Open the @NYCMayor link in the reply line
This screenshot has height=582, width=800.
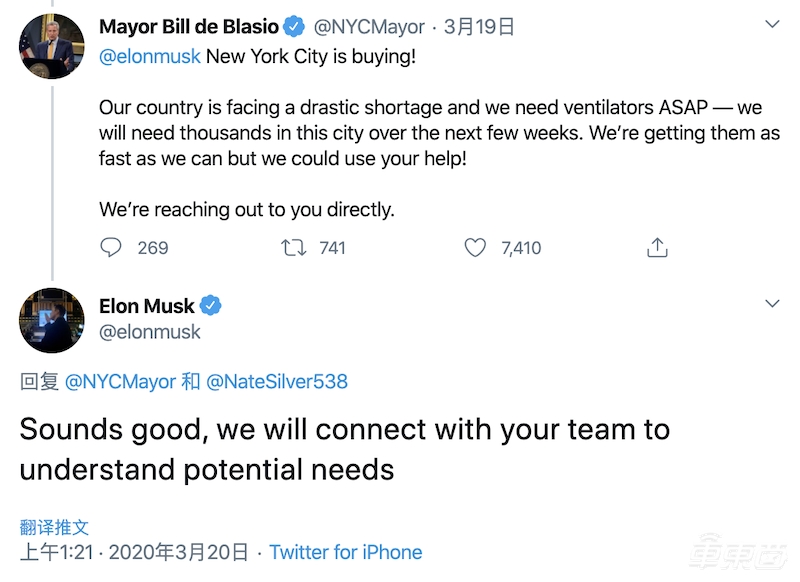(121, 381)
